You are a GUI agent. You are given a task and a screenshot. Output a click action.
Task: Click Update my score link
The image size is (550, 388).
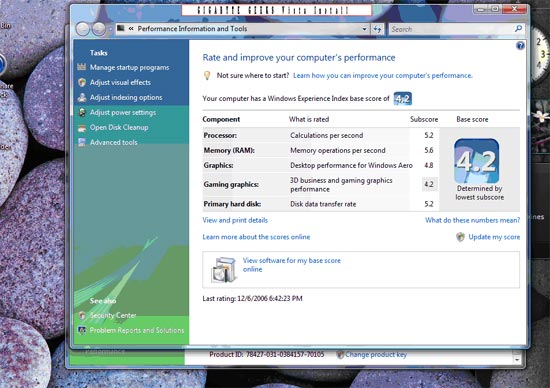point(494,237)
